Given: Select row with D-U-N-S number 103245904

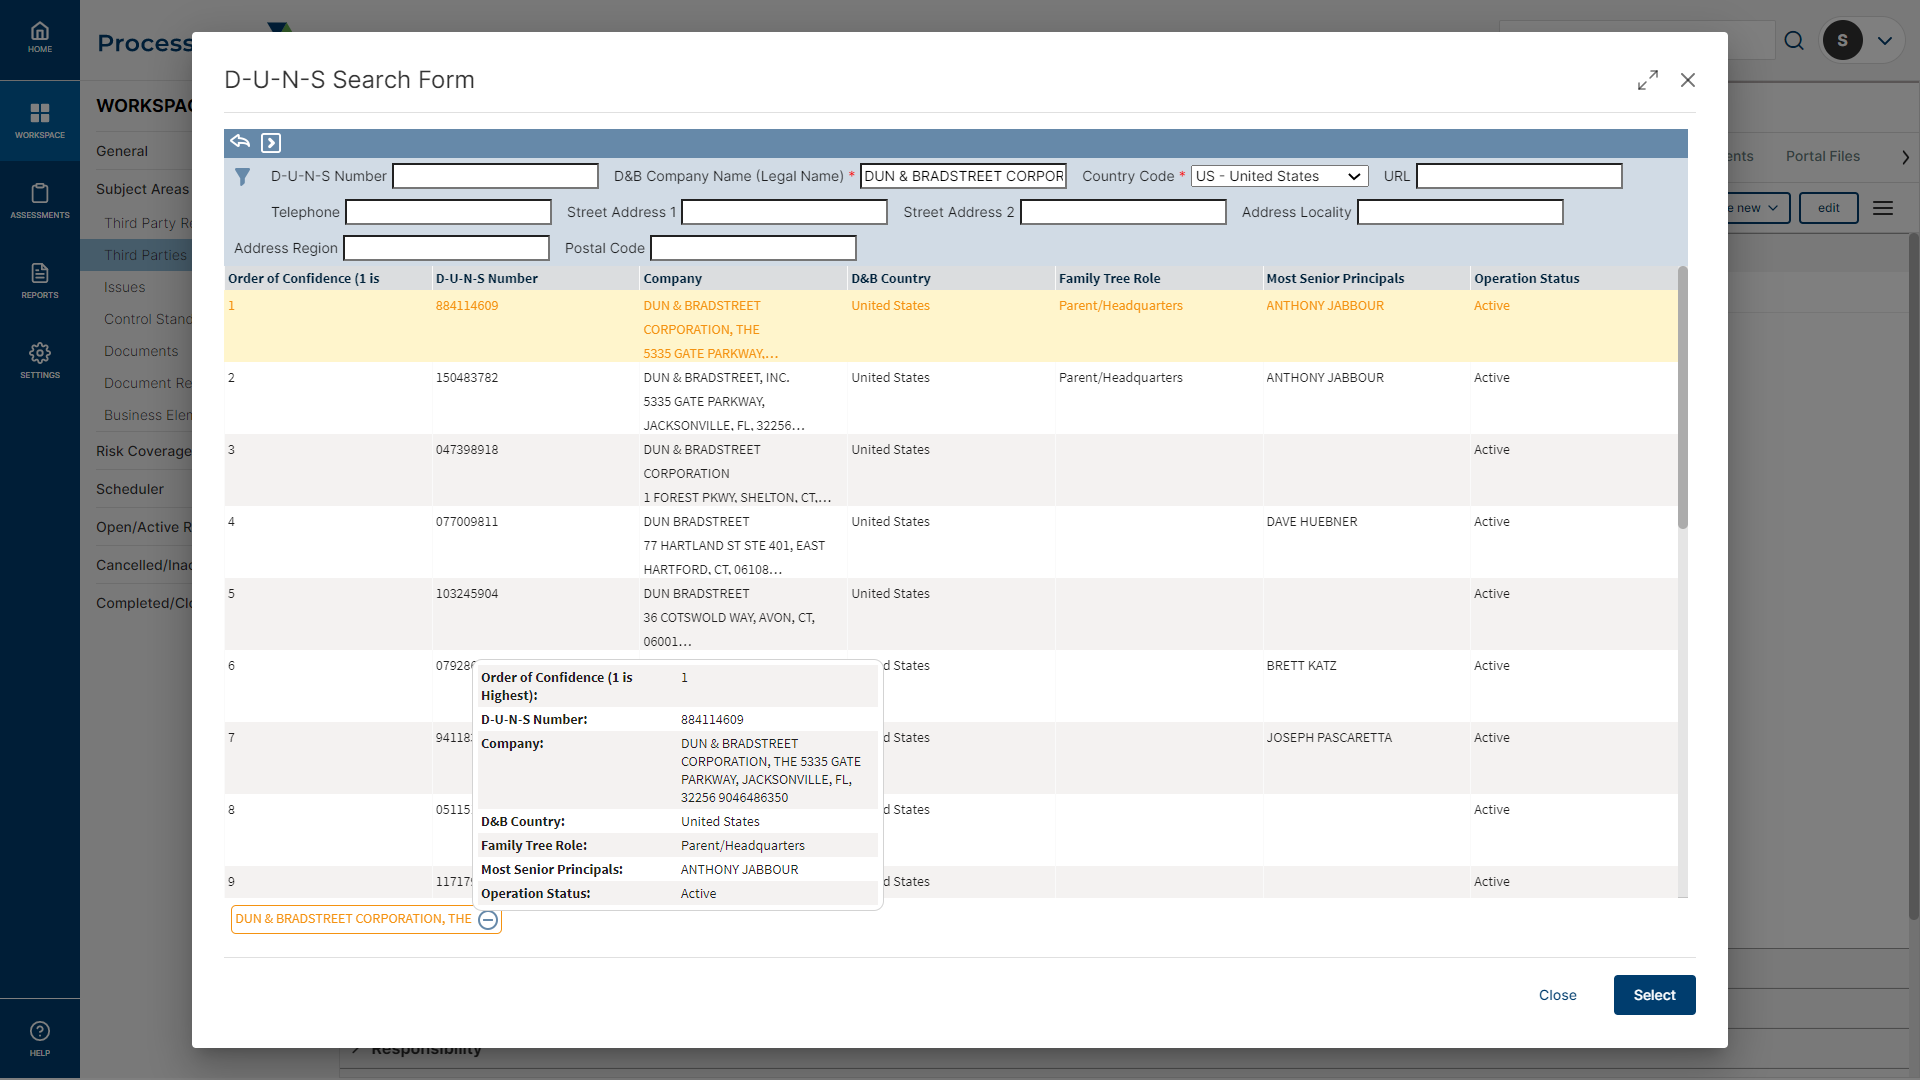Looking at the screenshot, I should (950, 614).
